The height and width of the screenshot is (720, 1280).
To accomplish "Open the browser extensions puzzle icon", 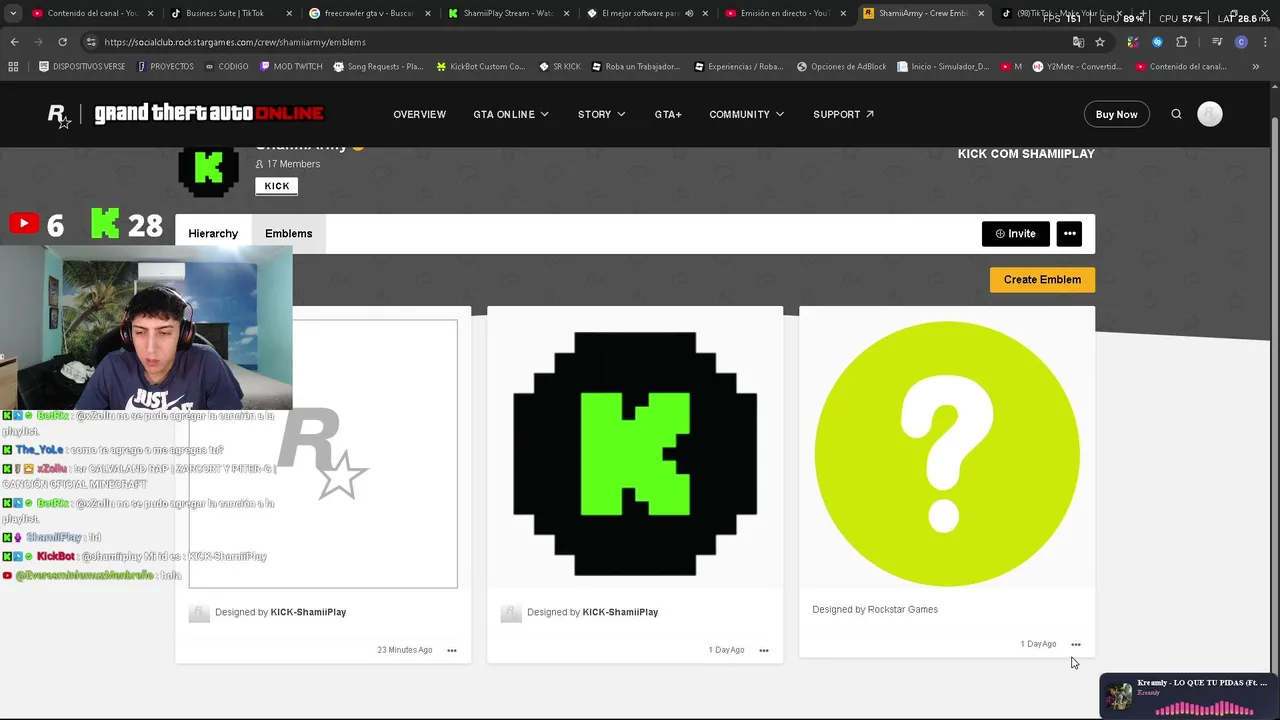I will [1181, 42].
